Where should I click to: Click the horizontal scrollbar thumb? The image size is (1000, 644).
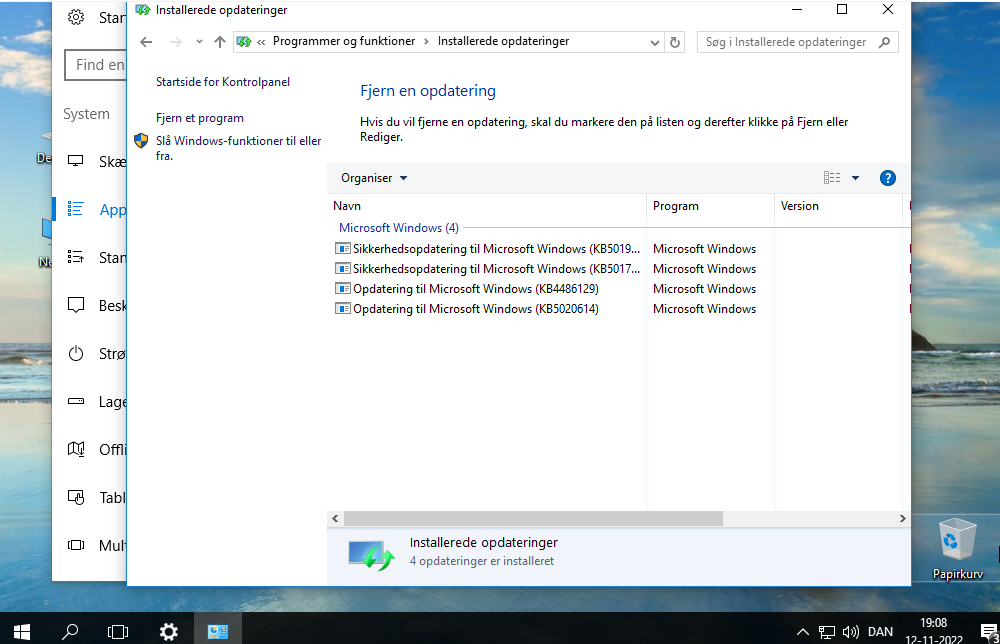pos(533,518)
